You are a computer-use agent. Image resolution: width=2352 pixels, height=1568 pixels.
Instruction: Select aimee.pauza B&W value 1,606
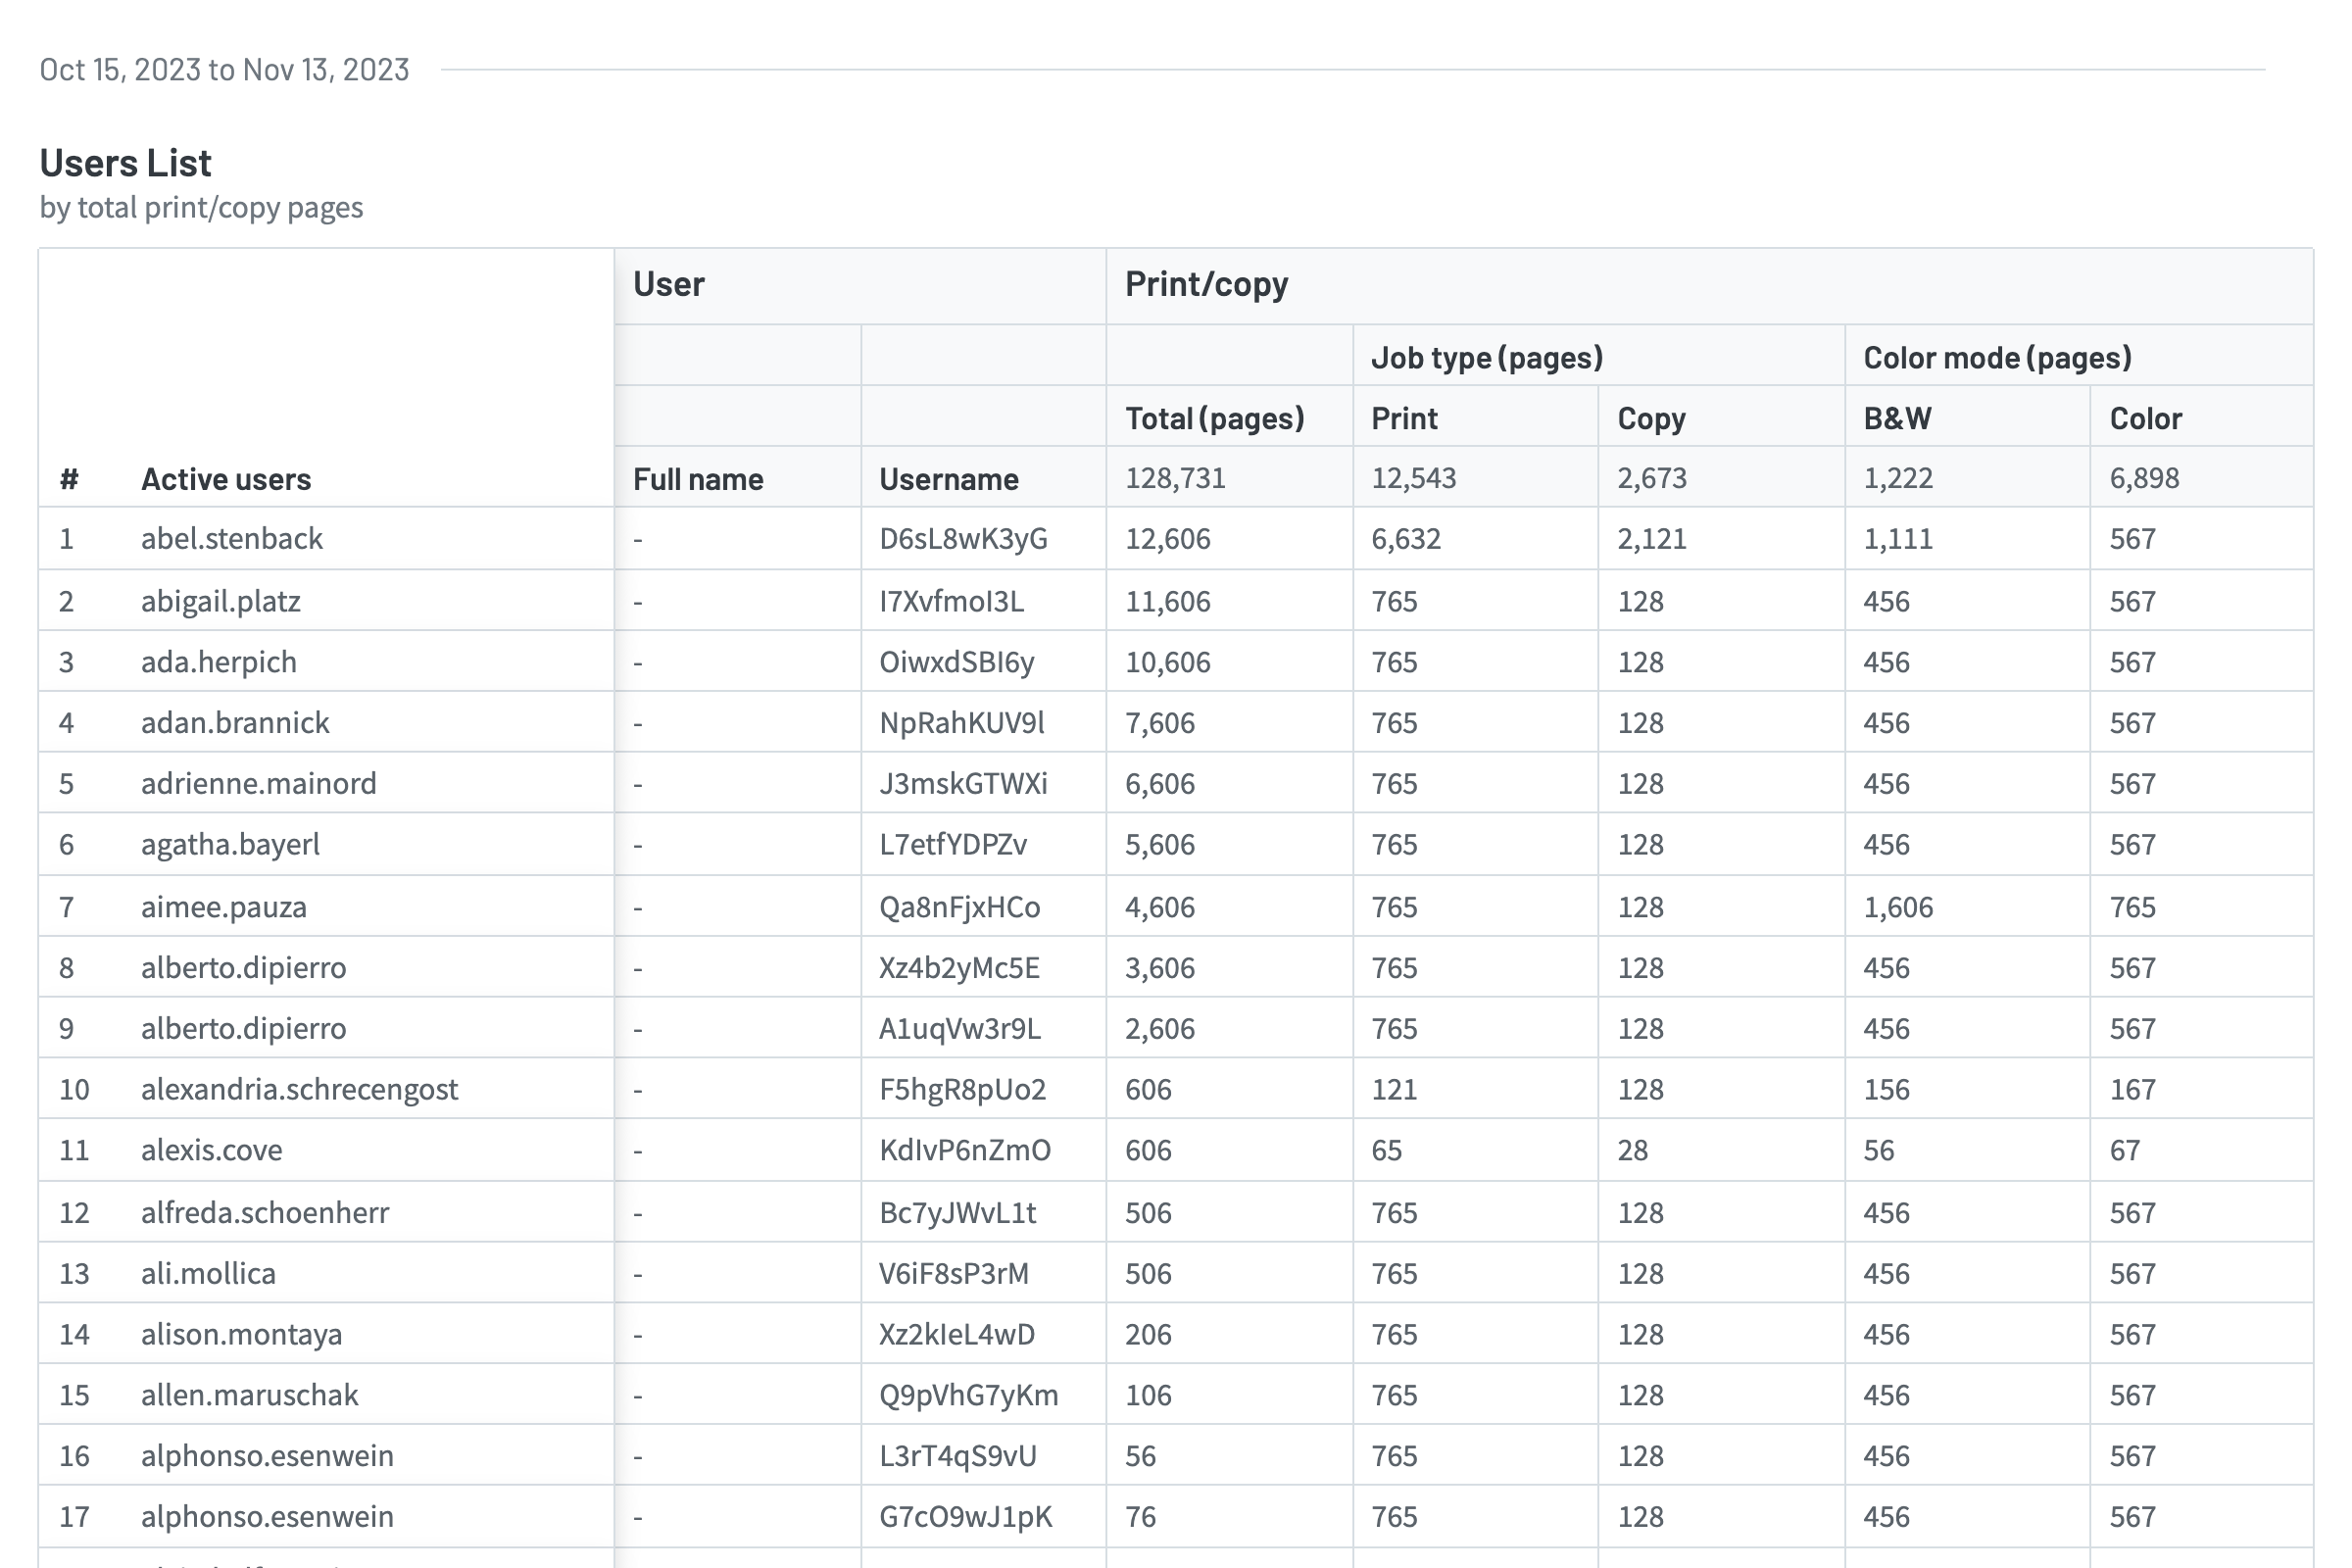[x=1897, y=907]
